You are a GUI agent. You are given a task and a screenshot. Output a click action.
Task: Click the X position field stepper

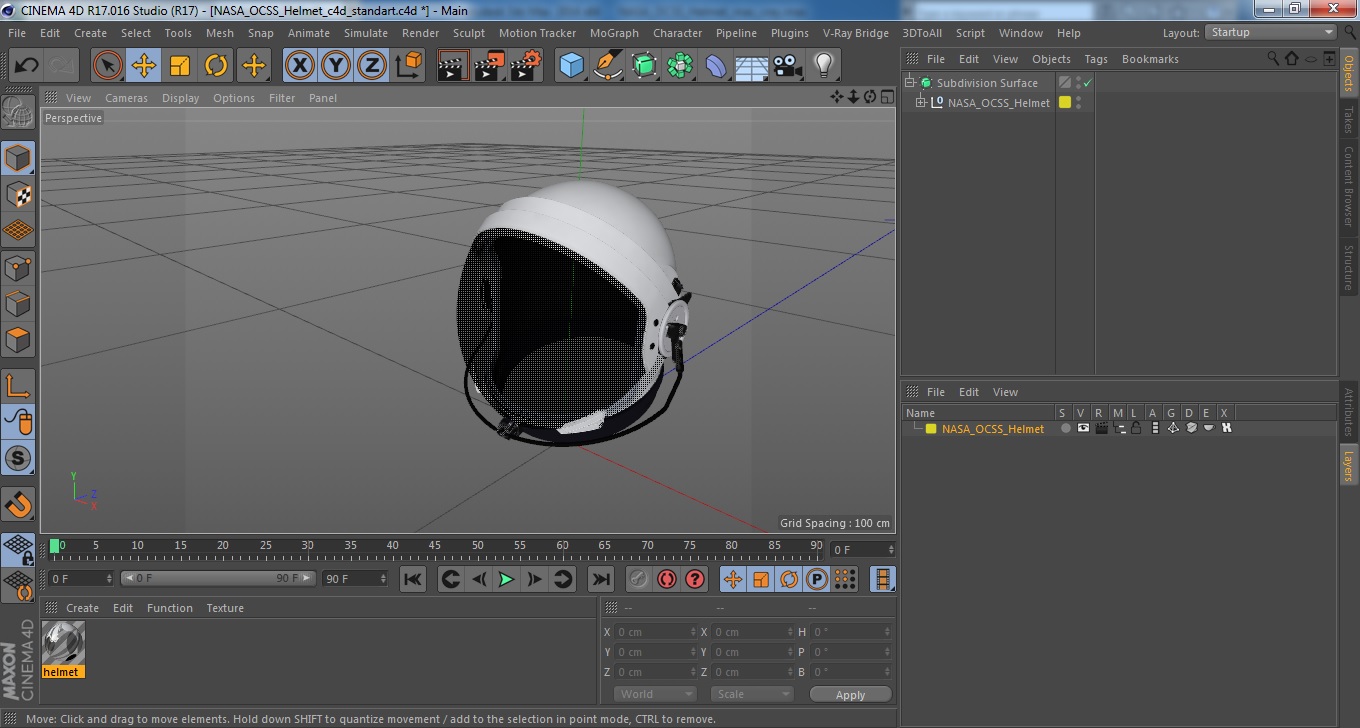[x=694, y=632]
